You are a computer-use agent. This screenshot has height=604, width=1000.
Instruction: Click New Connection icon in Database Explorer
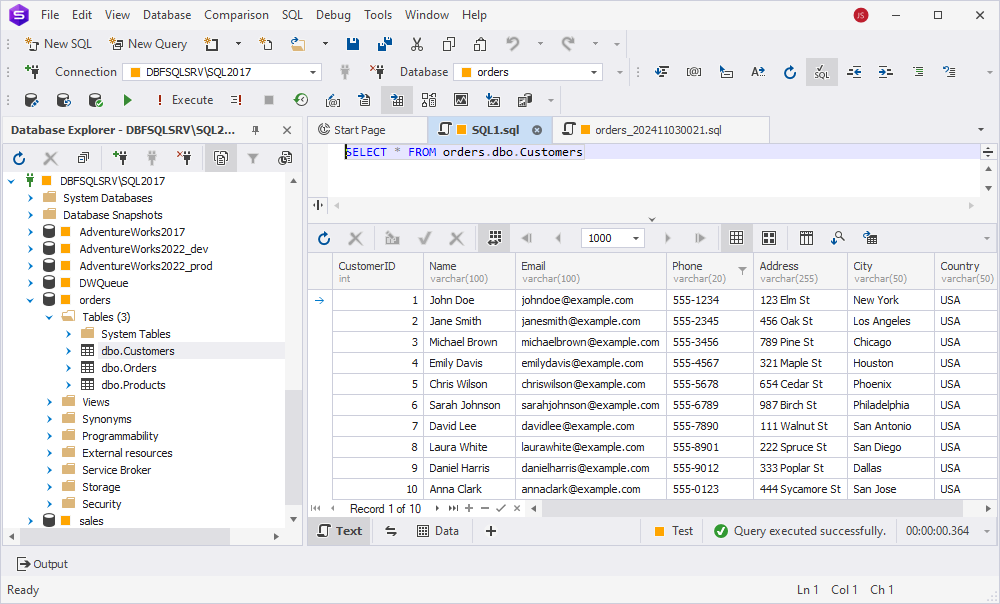[x=119, y=158]
